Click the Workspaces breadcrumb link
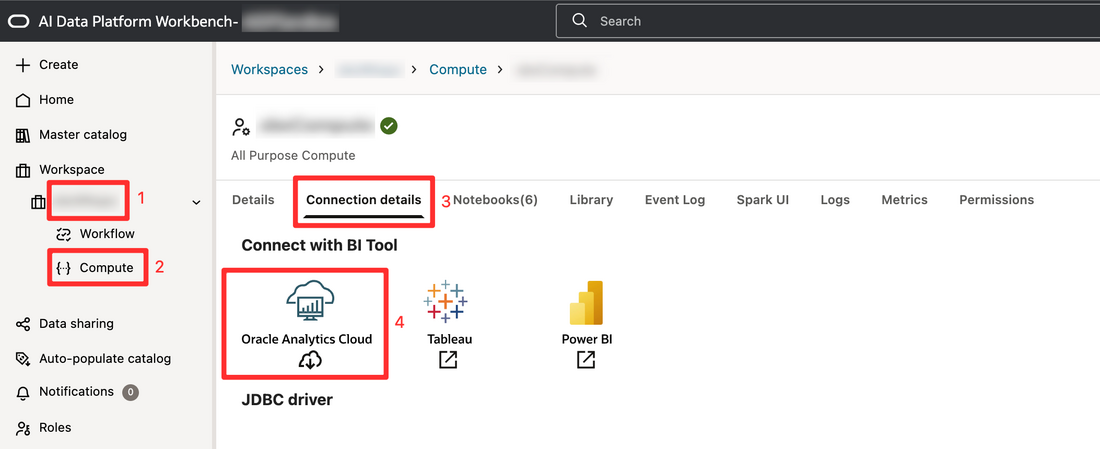The height and width of the screenshot is (449, 1100). tap(269, 69)
